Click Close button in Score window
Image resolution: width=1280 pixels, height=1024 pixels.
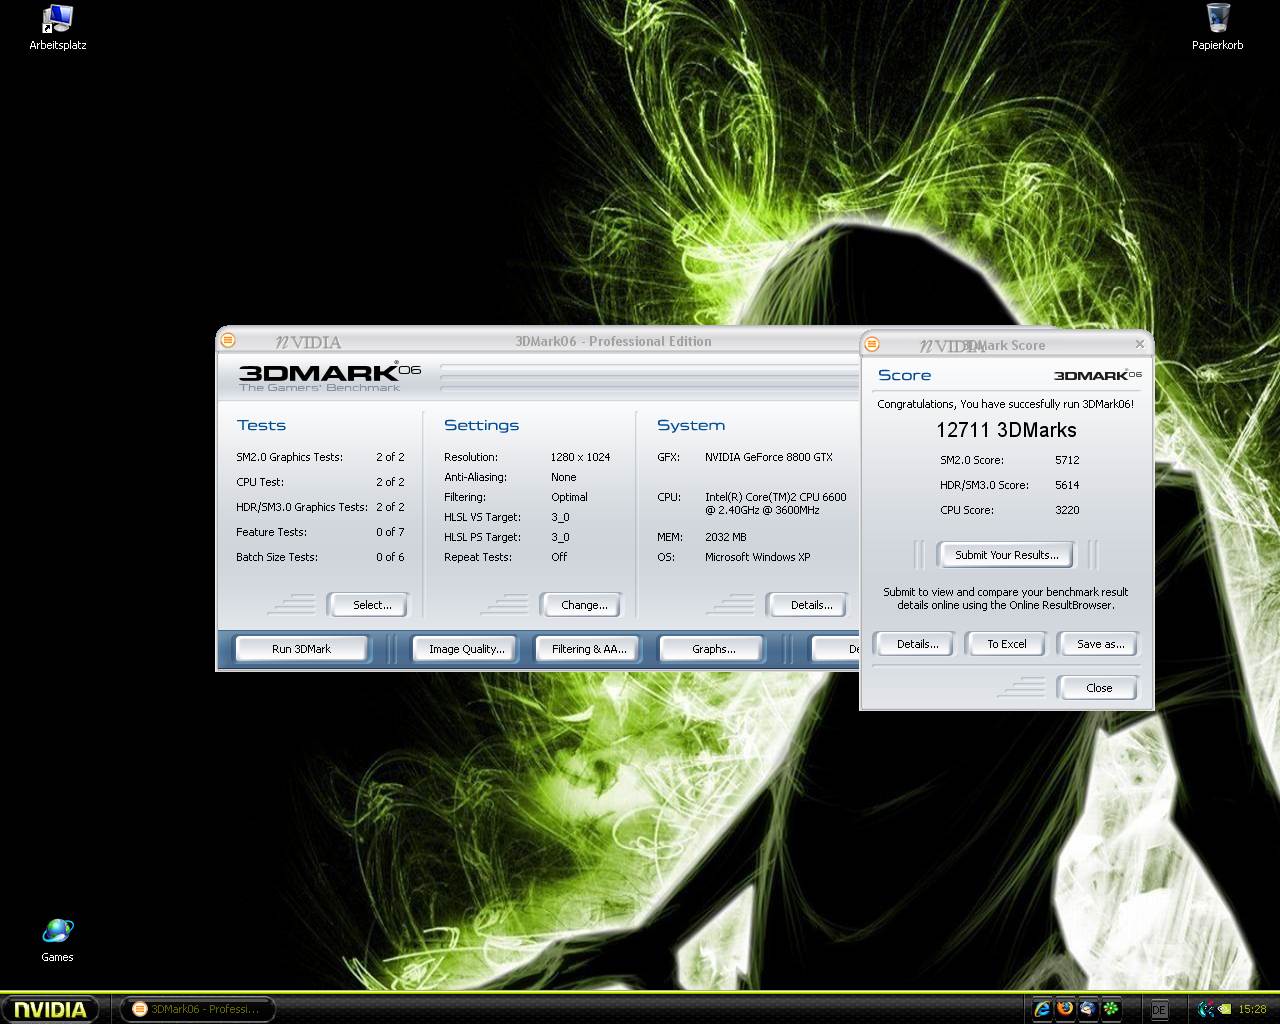click(1098, 688)
